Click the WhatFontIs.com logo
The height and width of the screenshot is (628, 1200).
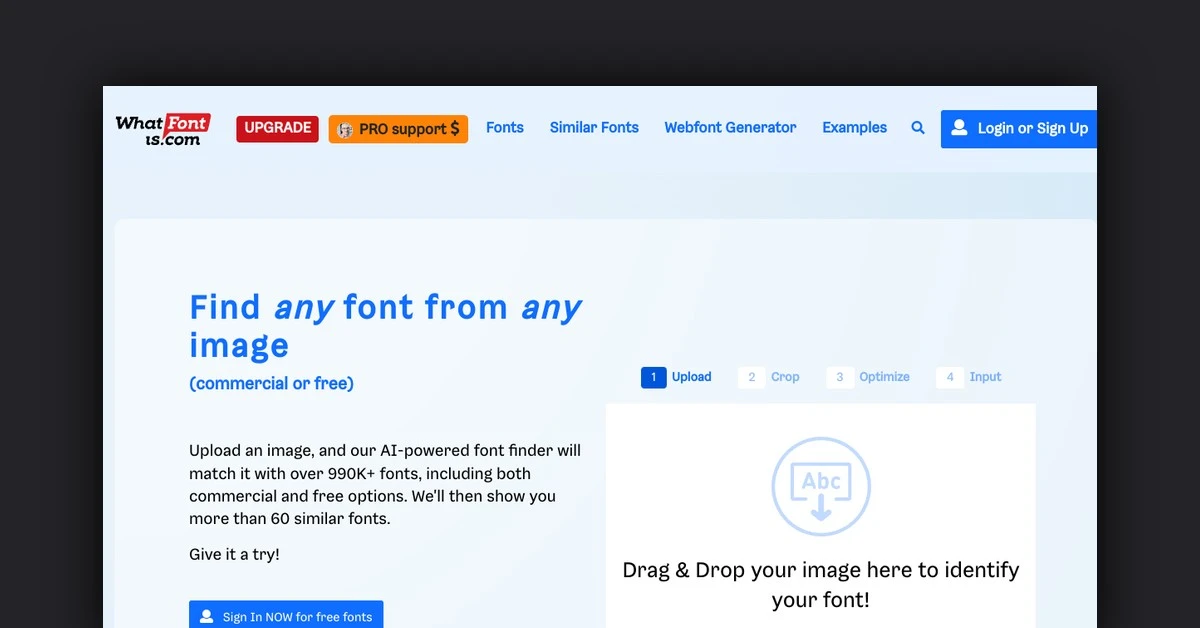[162, 129]
